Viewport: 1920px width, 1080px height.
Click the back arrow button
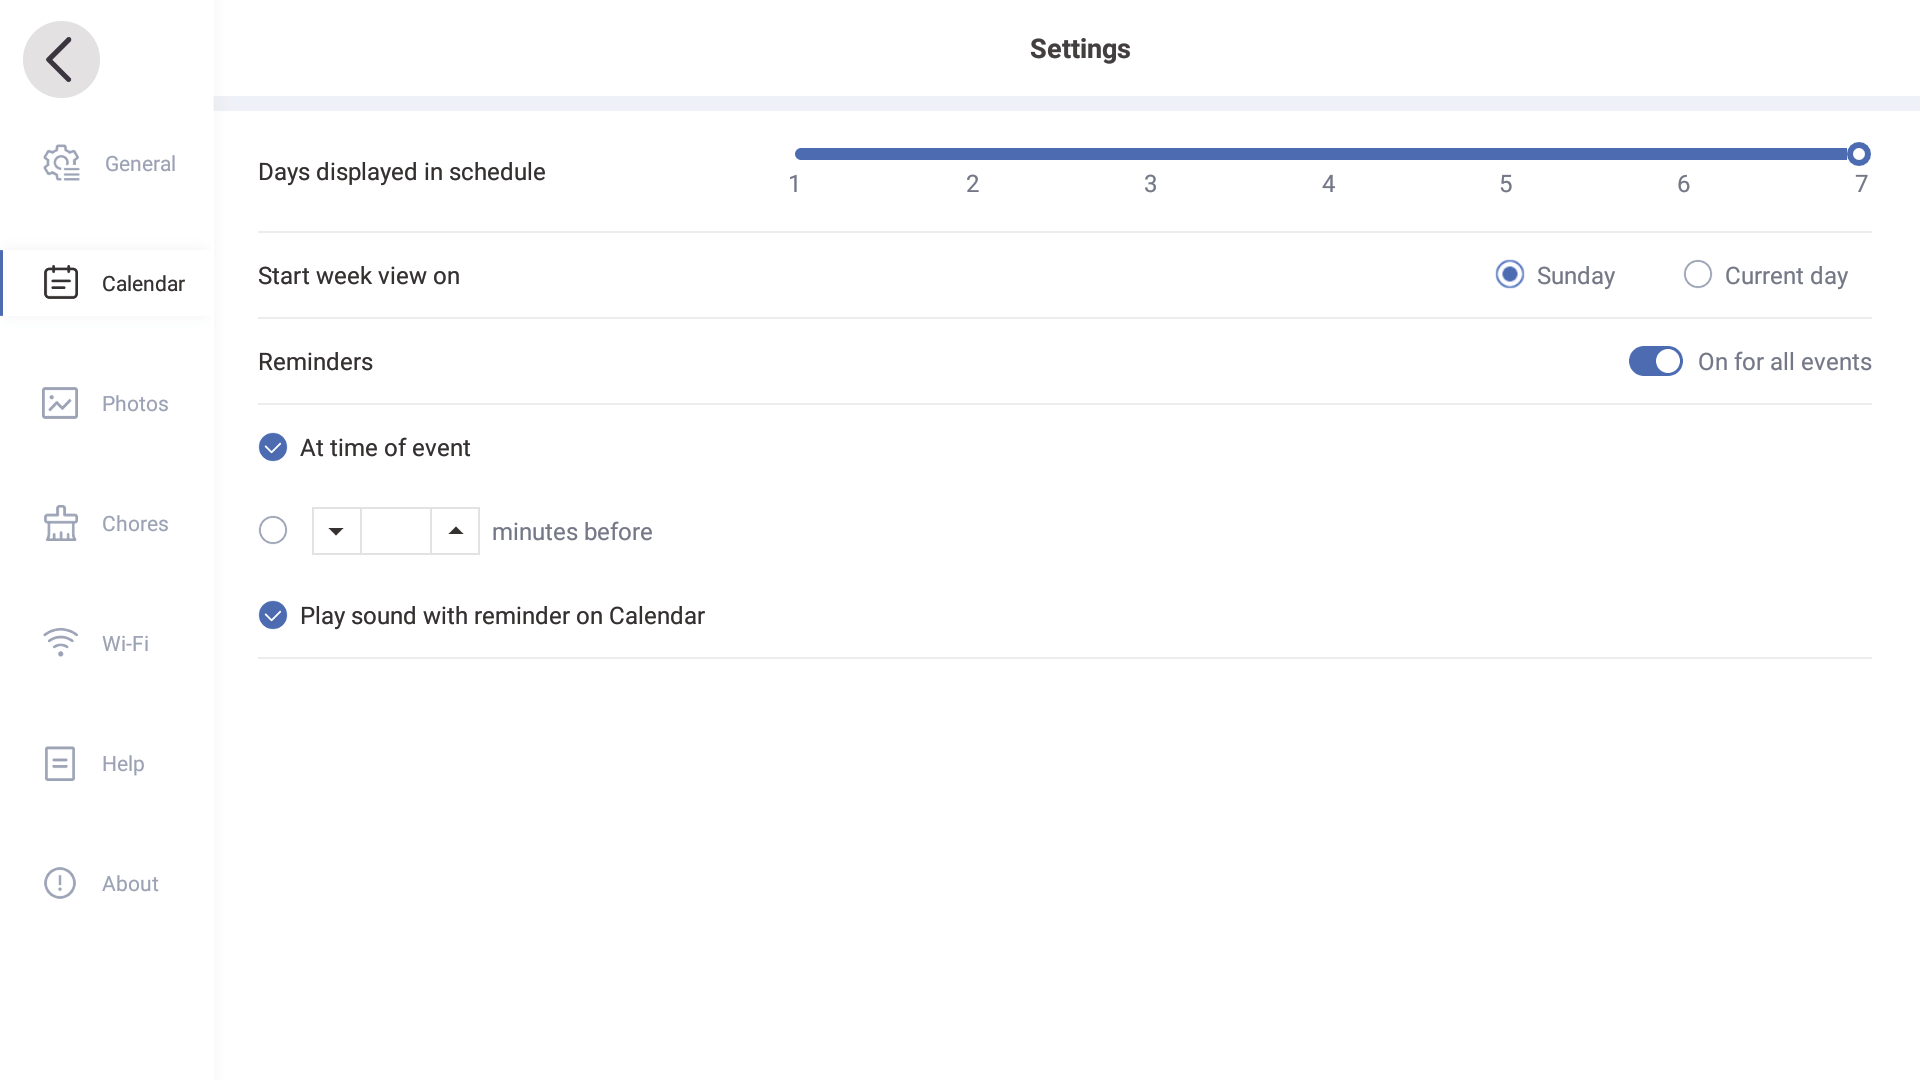tap(61, 60)
